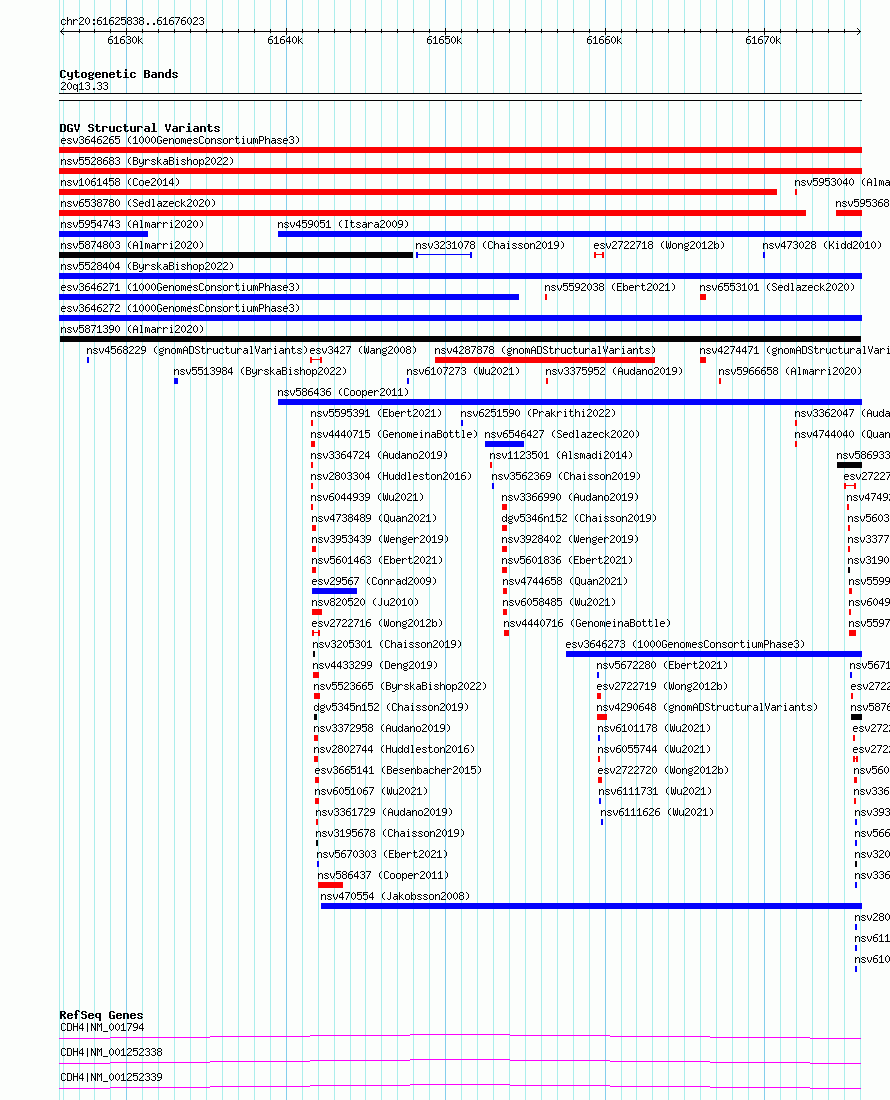This screenshot has height=1100, width=890.
Task: Click the blue bar under esv3646273
Action: 714,655
